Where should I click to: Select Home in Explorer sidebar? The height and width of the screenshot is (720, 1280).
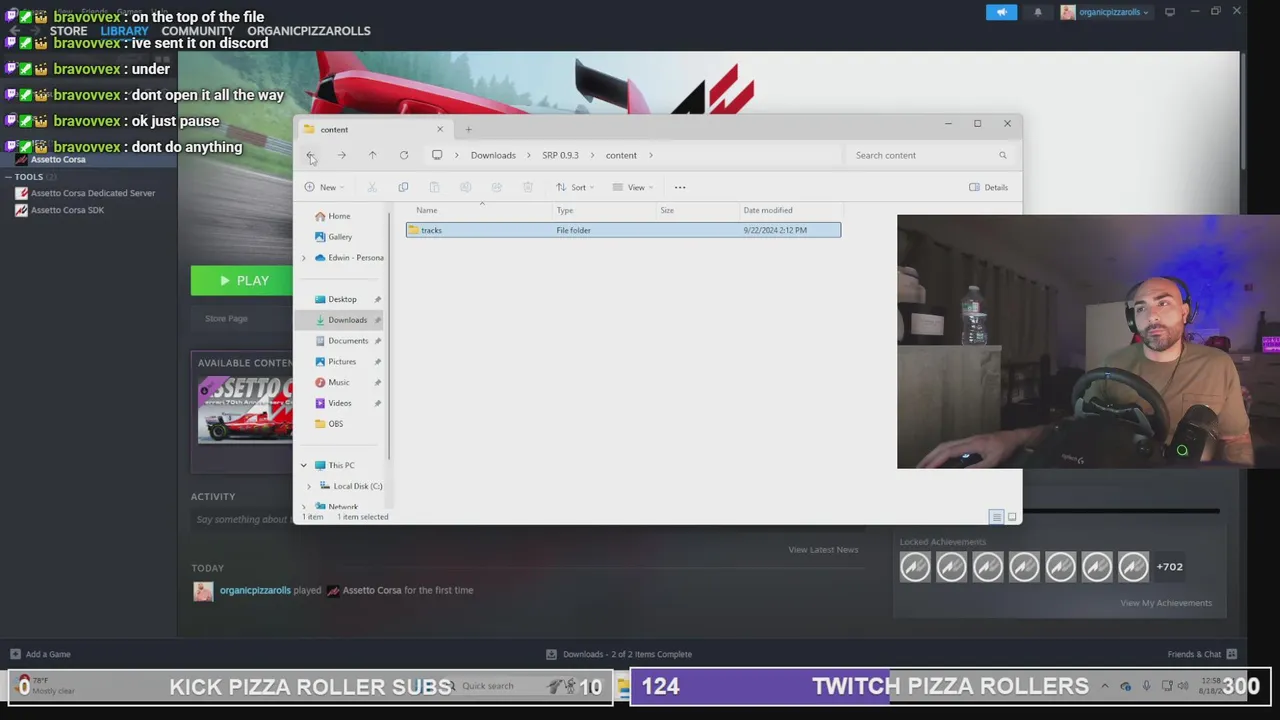tap(339, 216)
